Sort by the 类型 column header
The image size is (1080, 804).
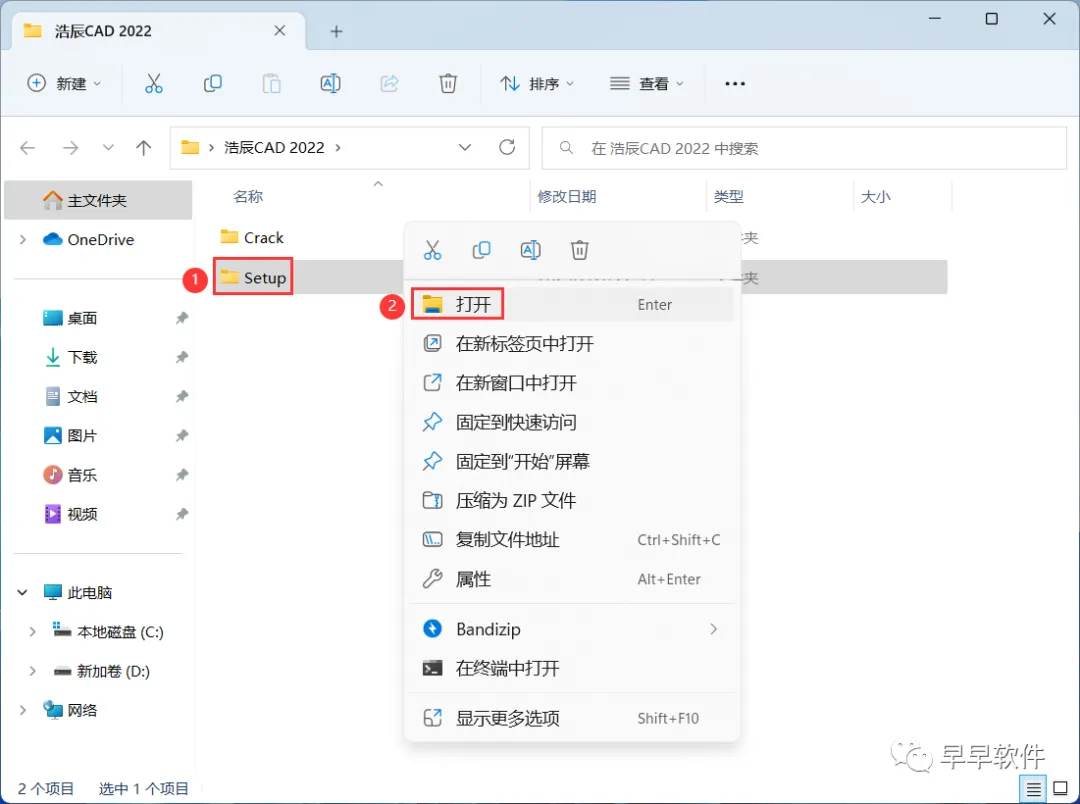coord(728,197)
